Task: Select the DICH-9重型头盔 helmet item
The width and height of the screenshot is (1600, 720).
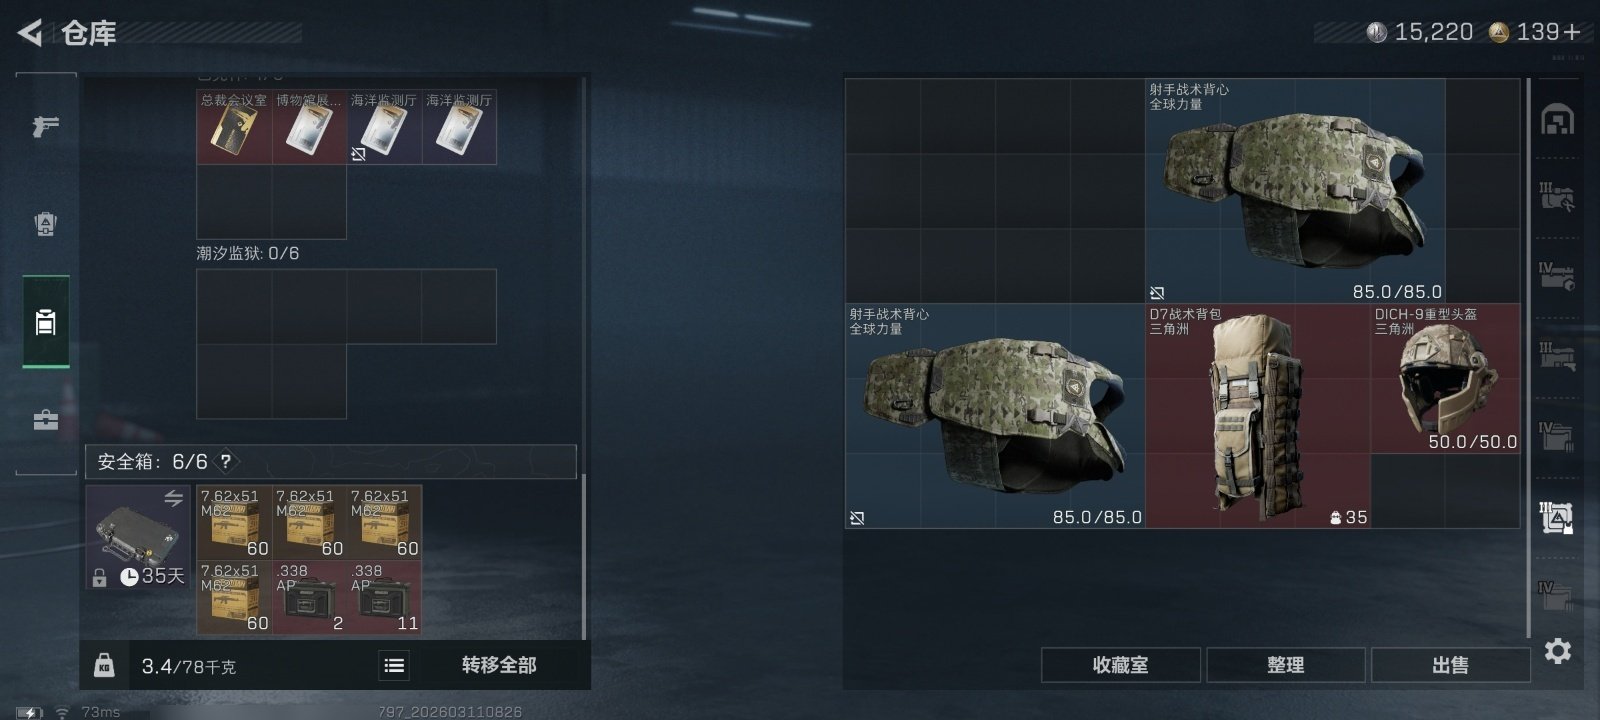Action: click(1445, 379)
